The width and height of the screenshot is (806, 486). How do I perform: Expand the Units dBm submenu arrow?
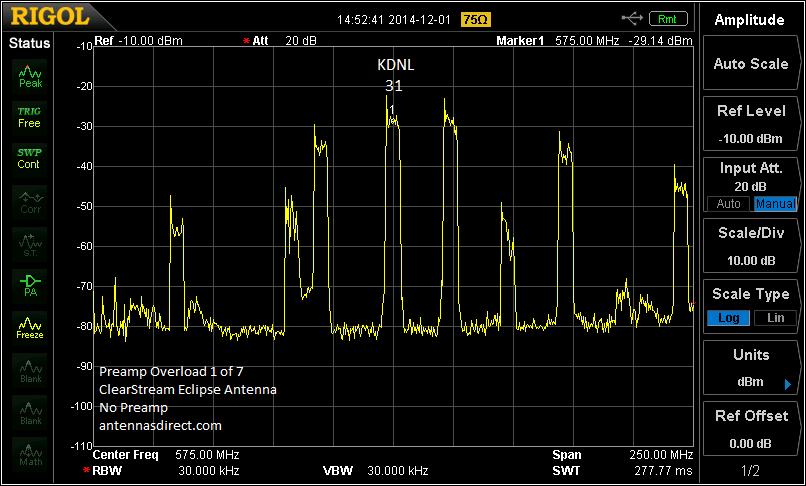point(787,384)
